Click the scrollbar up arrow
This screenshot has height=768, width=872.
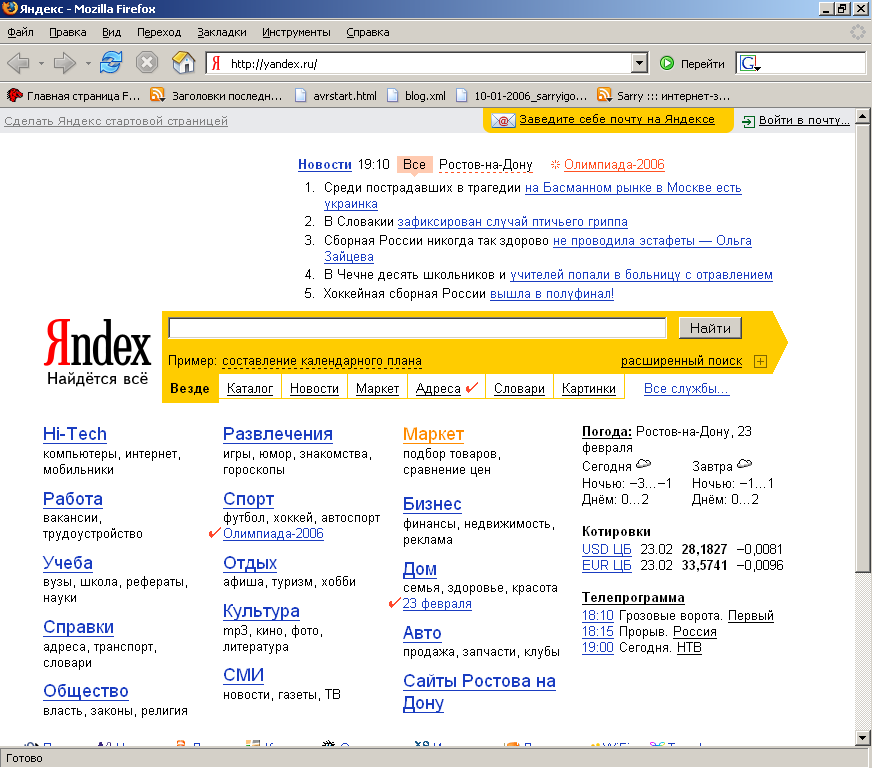tap(863, 116)
